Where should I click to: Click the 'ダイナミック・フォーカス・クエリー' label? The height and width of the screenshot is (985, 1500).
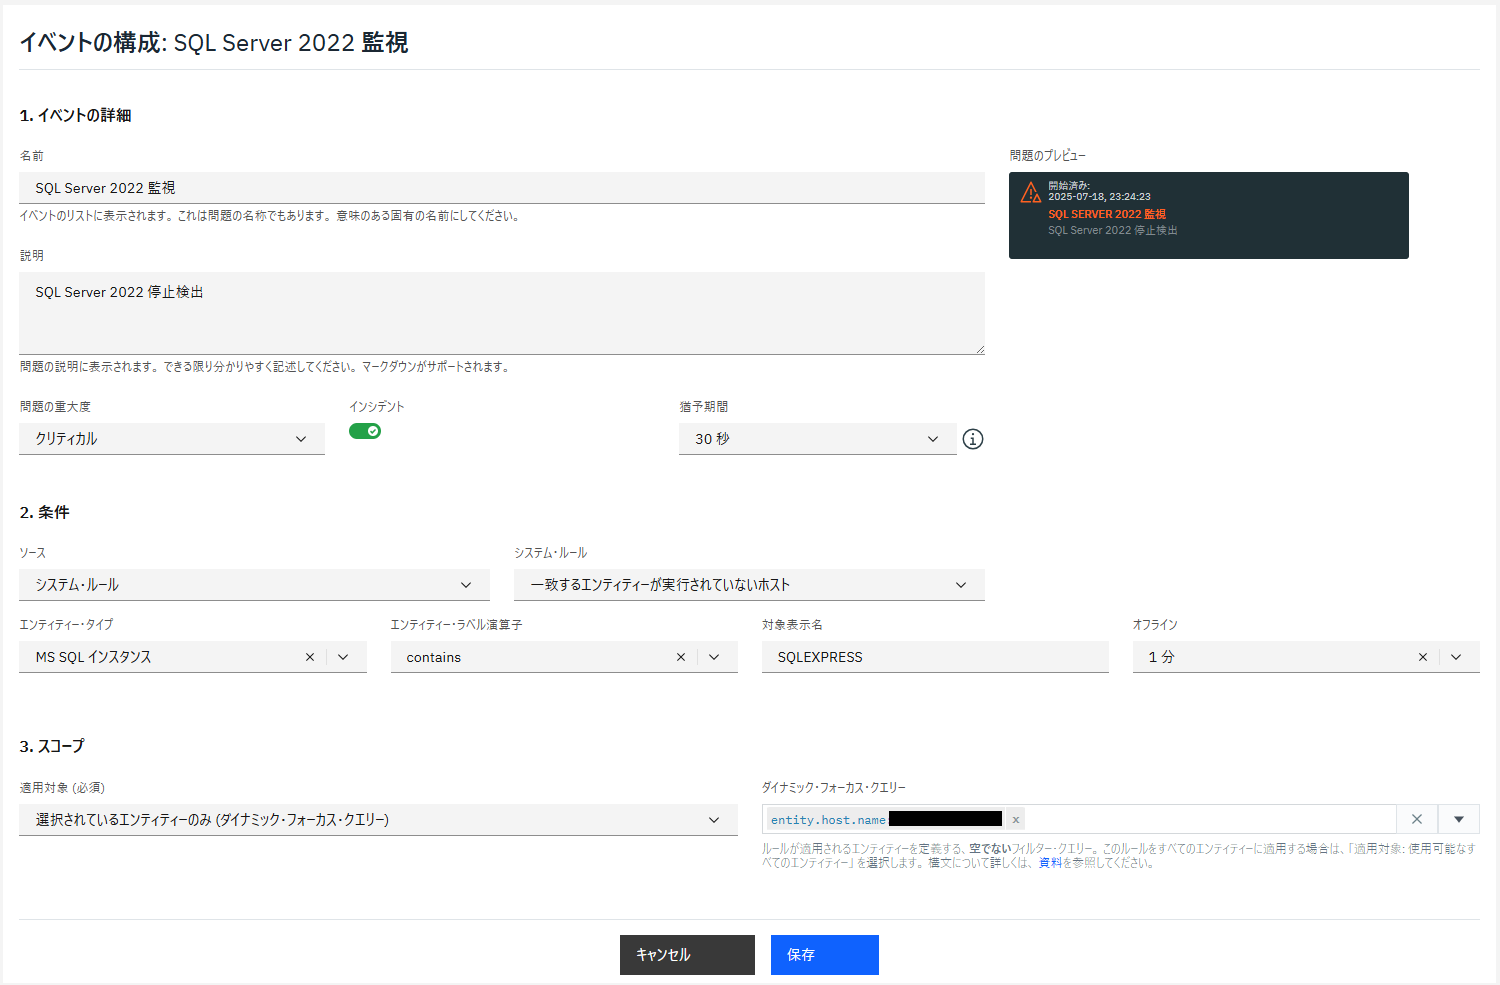point(833,788)
